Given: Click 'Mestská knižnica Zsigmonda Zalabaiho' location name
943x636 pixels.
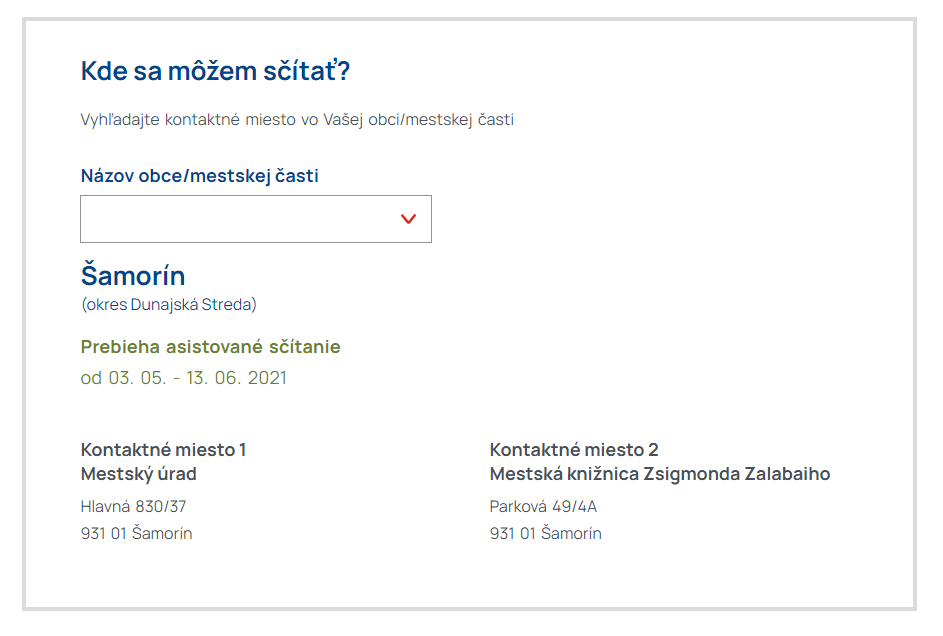Looking at the screenshot, I should pos(659,474).
